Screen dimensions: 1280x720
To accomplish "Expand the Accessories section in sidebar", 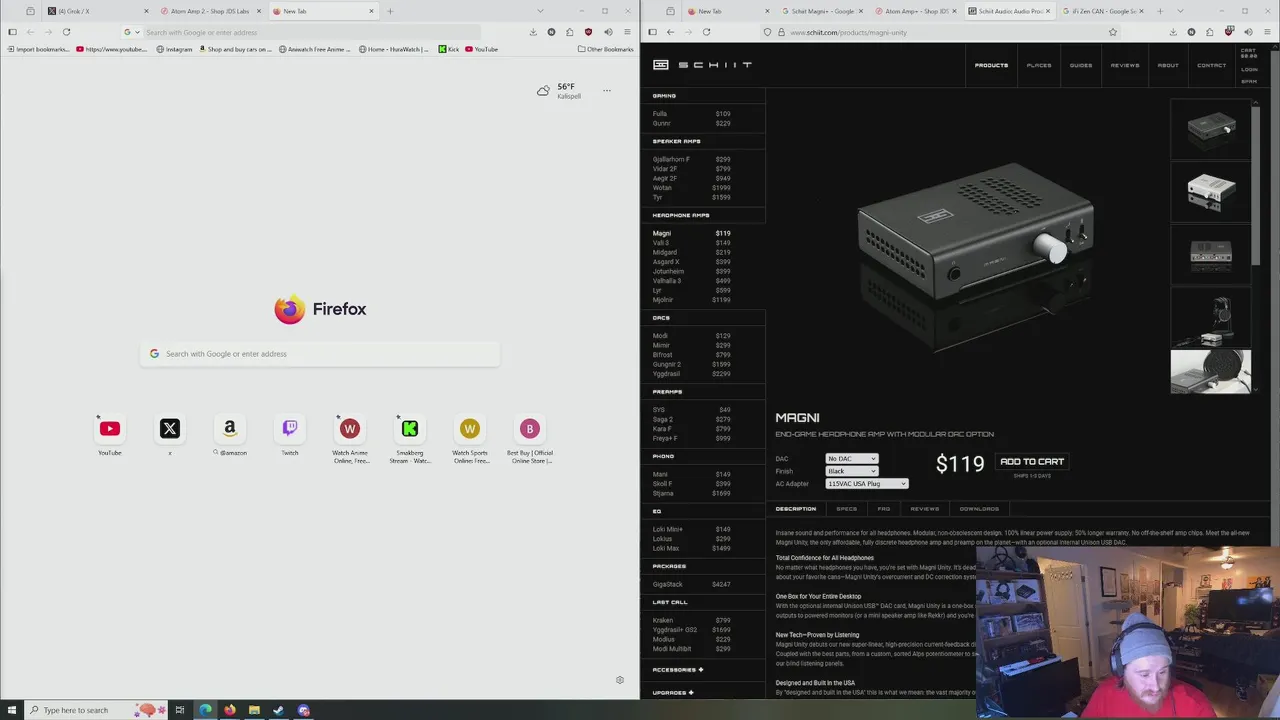I will click(x=678, y=669).
